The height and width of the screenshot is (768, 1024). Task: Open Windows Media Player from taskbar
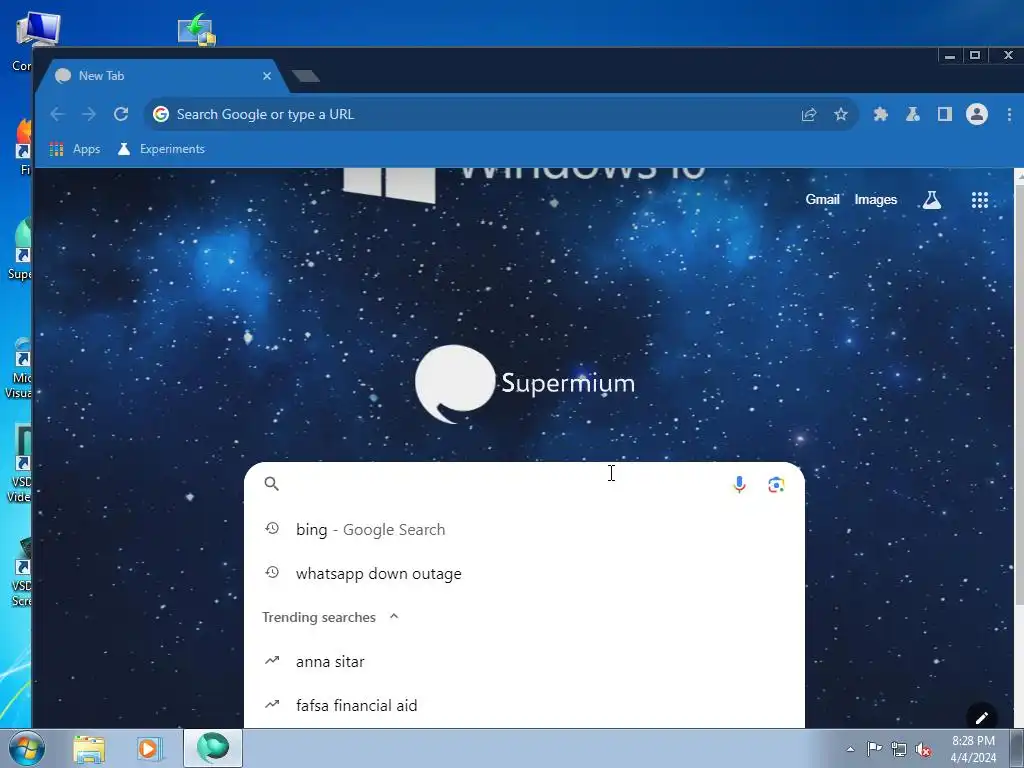149,749
